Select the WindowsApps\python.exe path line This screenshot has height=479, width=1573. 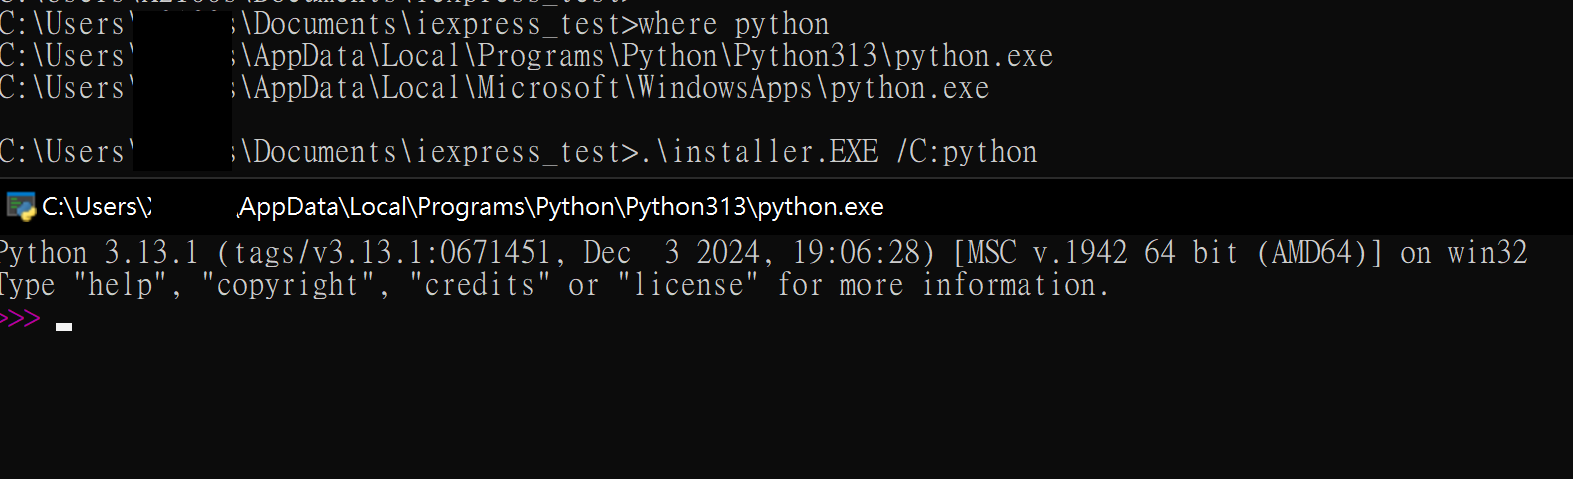click(494, 88)
